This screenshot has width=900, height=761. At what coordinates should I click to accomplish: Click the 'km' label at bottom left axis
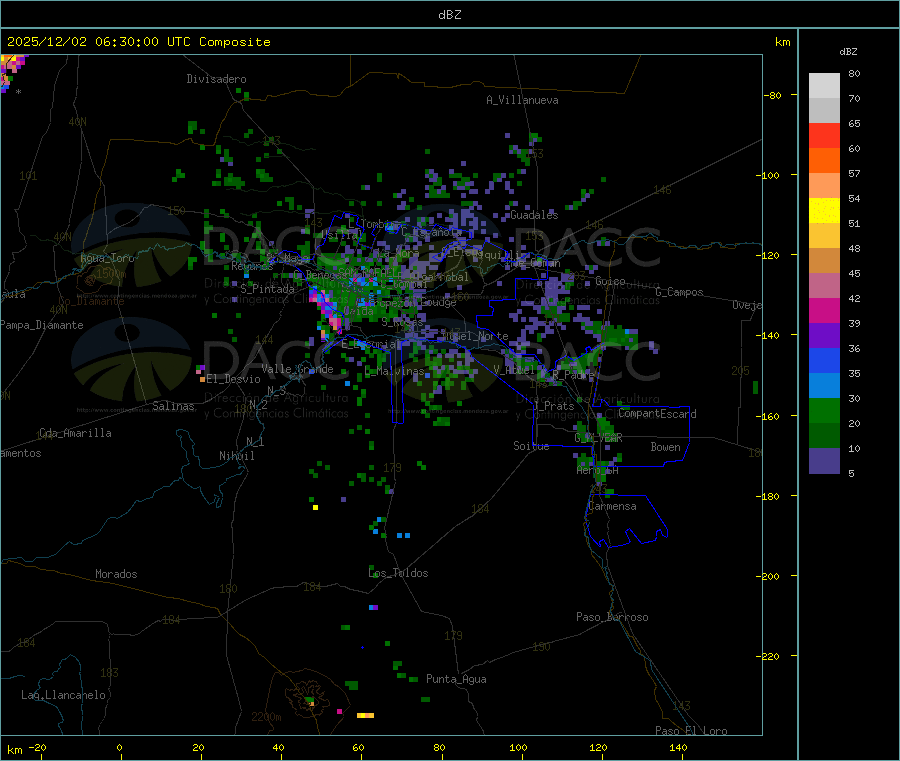(14, 750)
